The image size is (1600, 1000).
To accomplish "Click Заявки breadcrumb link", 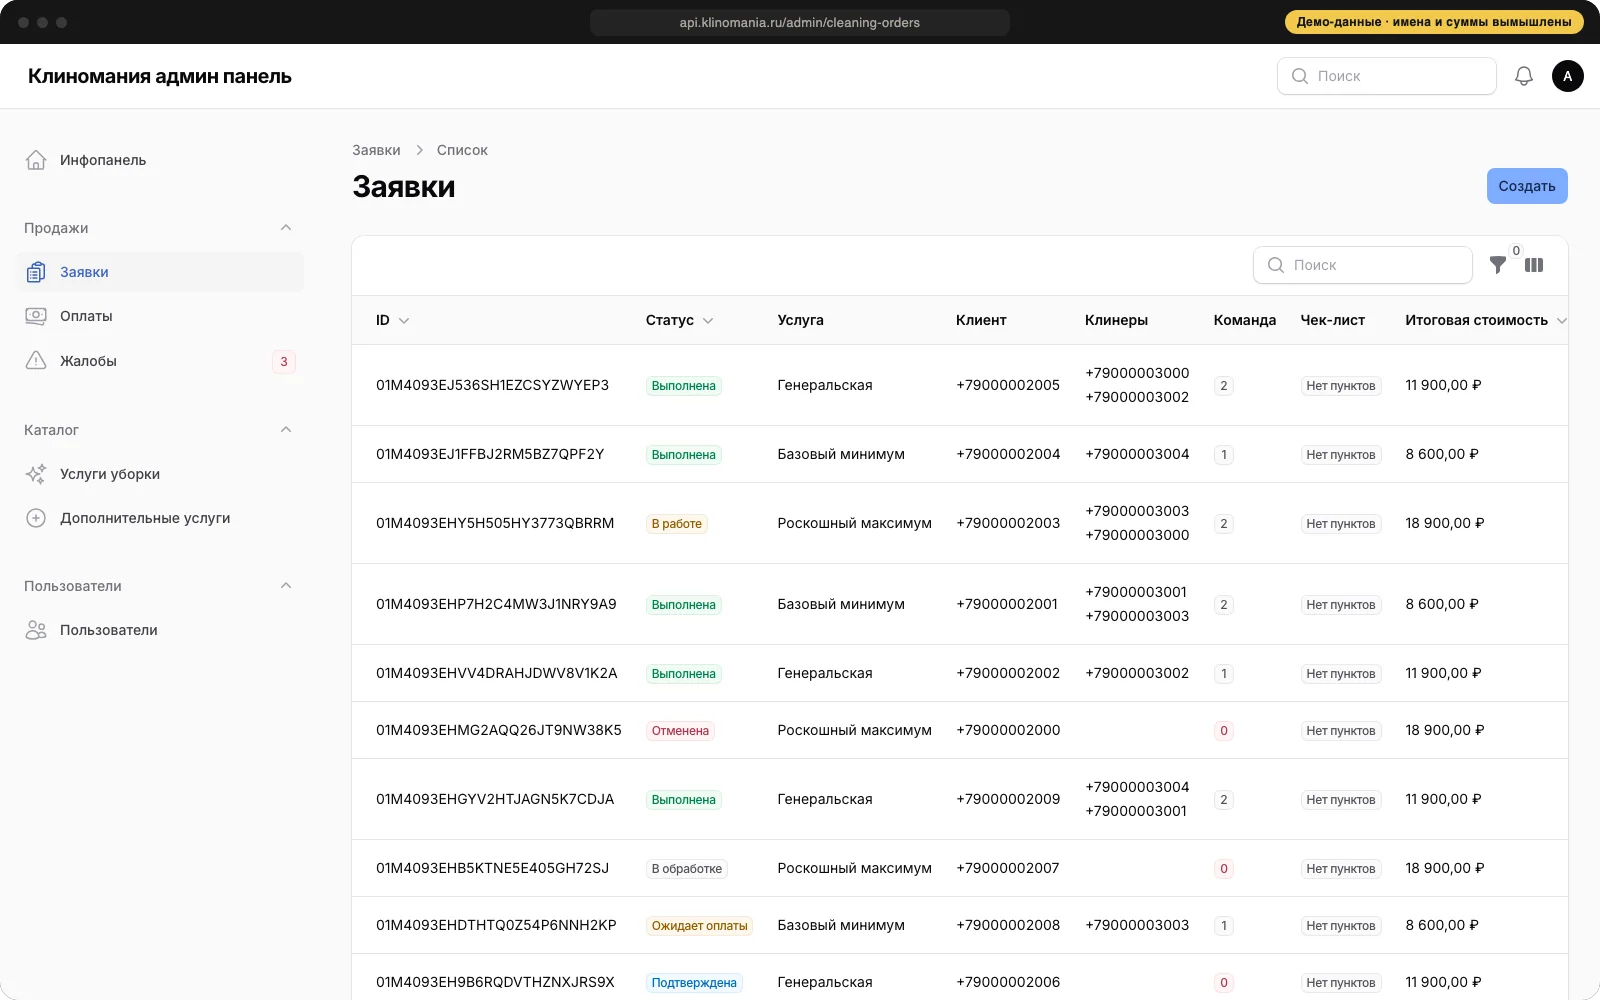I will point(376,150).
